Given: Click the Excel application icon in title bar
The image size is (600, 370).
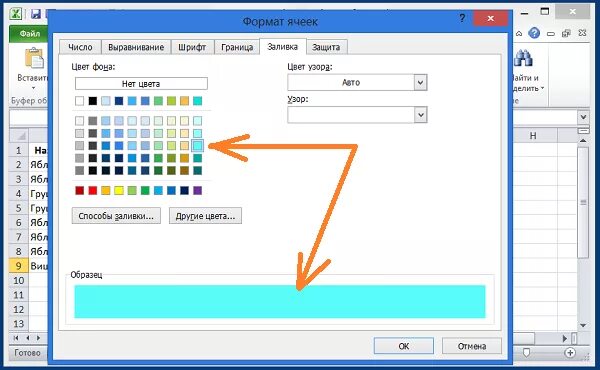Looking at the screenshot, I should (x=16, y=14).
